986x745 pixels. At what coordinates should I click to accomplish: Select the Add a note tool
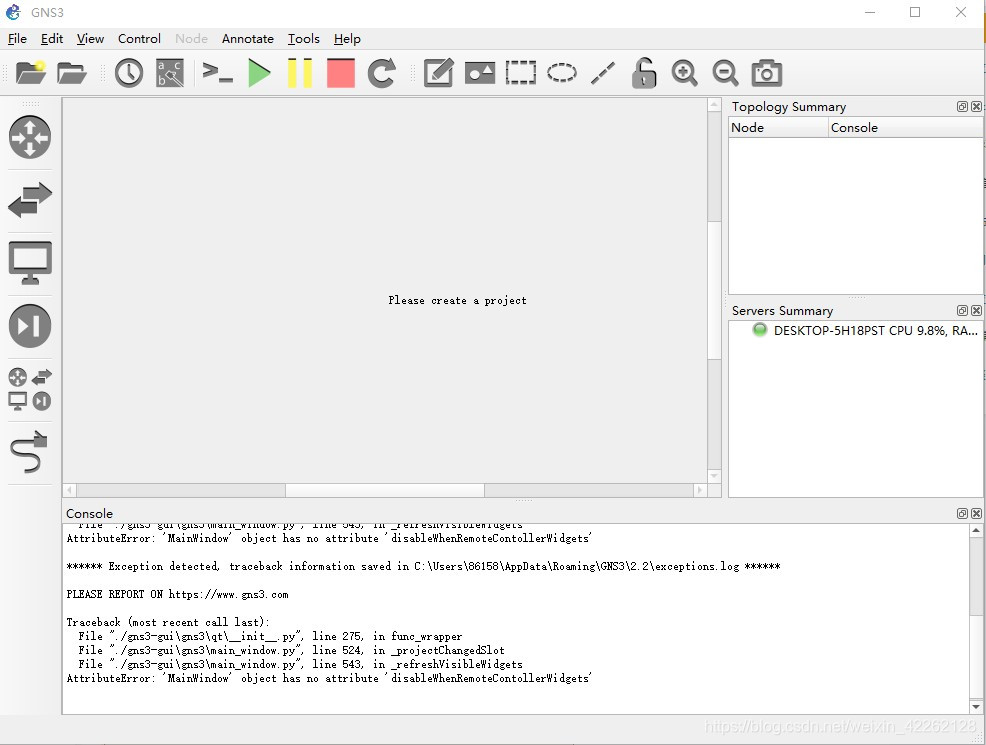[439, 73]
